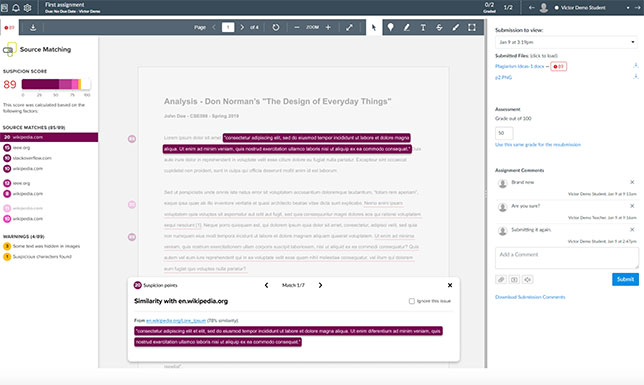This screenshot has height=385, width=644.
Task: Select the text annotation tool
Action: tap(423, 28)
